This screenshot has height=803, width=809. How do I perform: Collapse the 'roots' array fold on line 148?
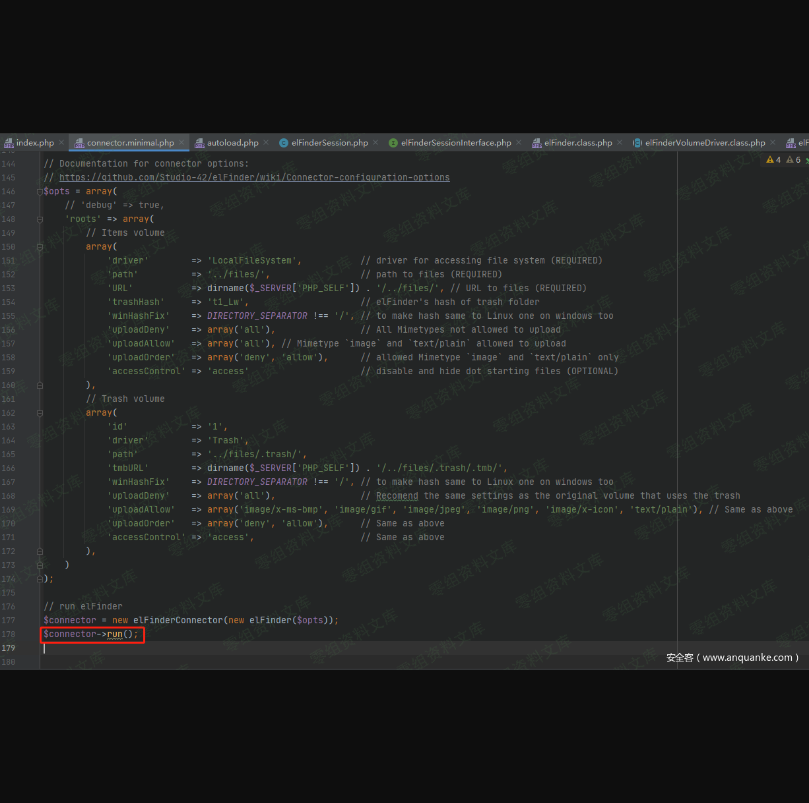tap(40, 219)
